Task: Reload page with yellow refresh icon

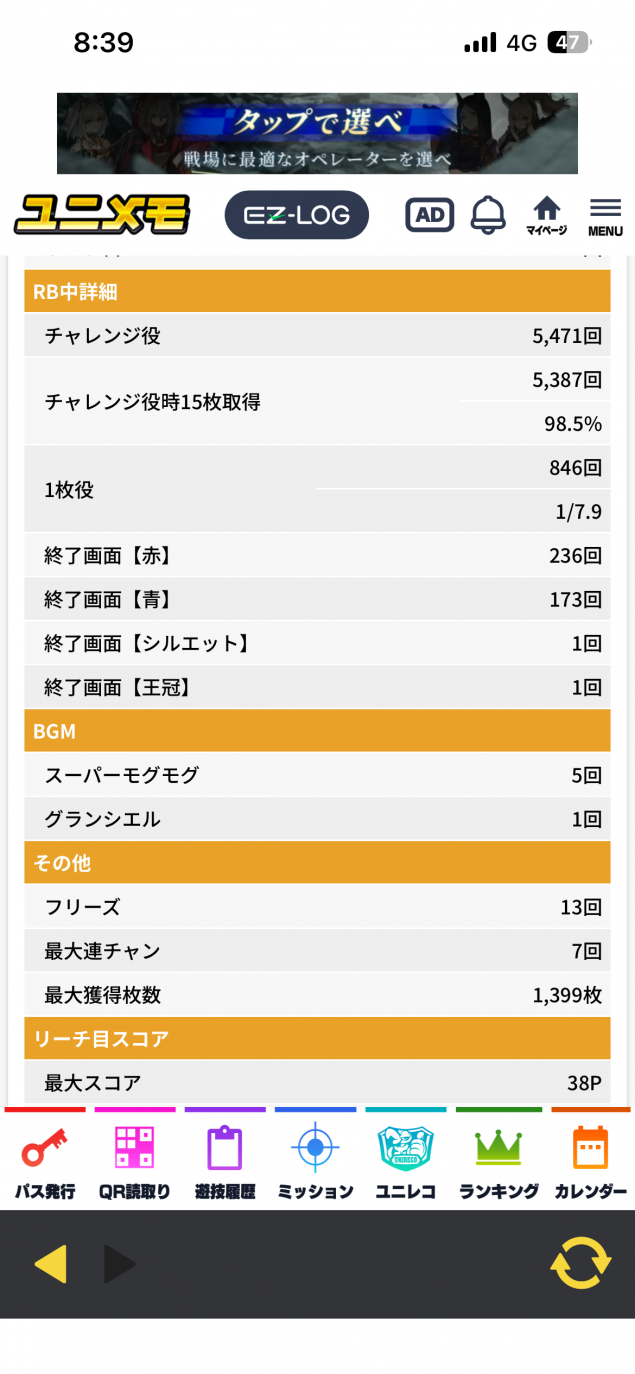Action: pyautogui.click(x=580, y=1264)
